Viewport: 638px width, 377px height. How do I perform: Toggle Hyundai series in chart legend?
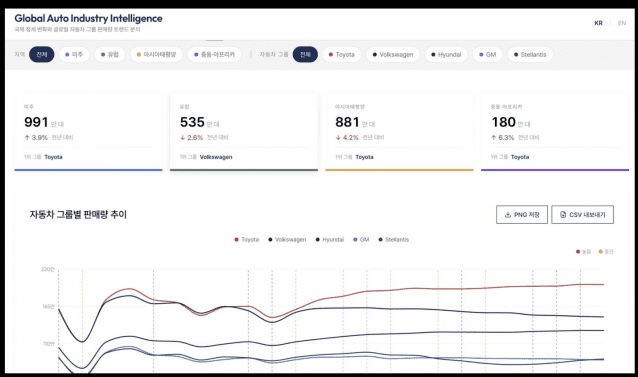click(x=330, y=240)
